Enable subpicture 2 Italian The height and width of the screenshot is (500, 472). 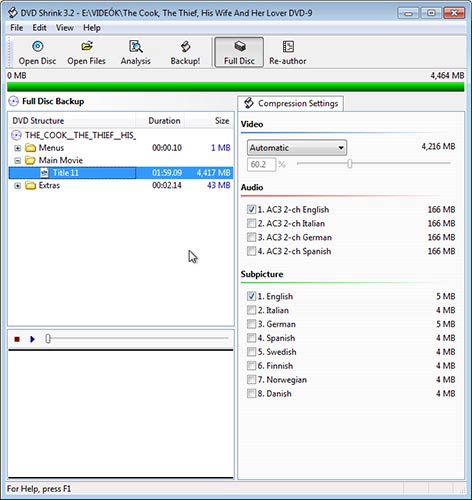[x=251, y=310]
